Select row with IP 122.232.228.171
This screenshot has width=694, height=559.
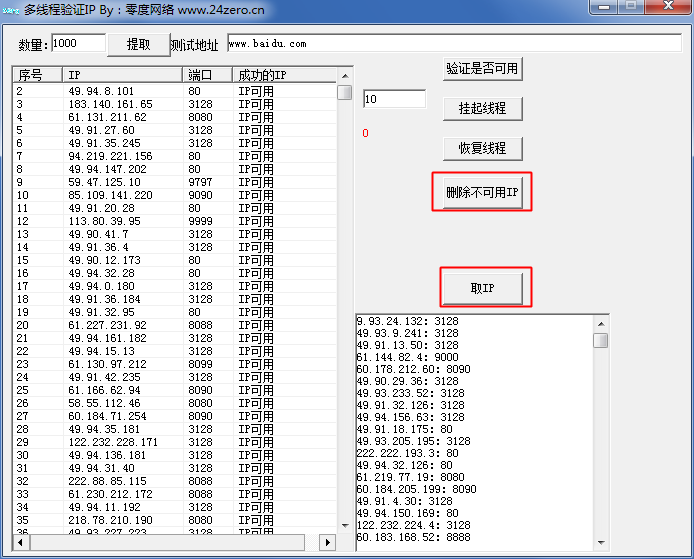point(175,442)
